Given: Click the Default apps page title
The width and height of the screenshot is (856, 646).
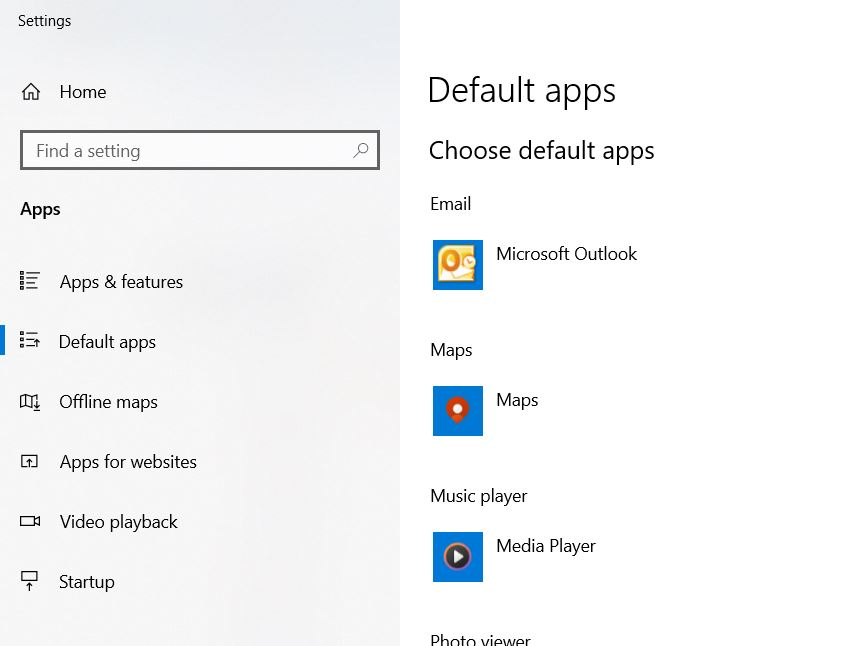Looking at the screenshot, I should (521, 91).
